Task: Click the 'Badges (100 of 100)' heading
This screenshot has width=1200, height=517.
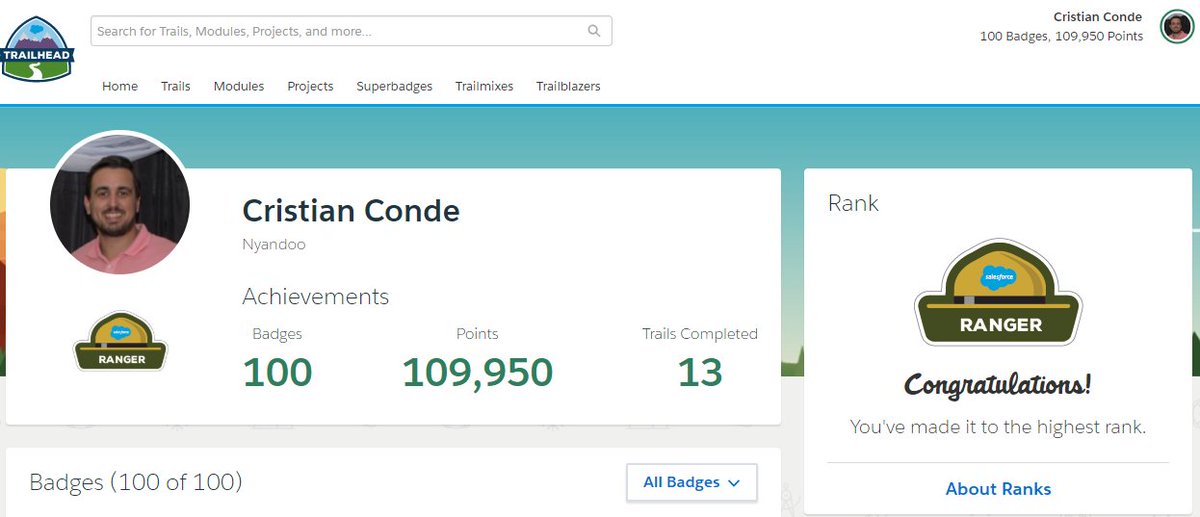Action: (136, 482)
